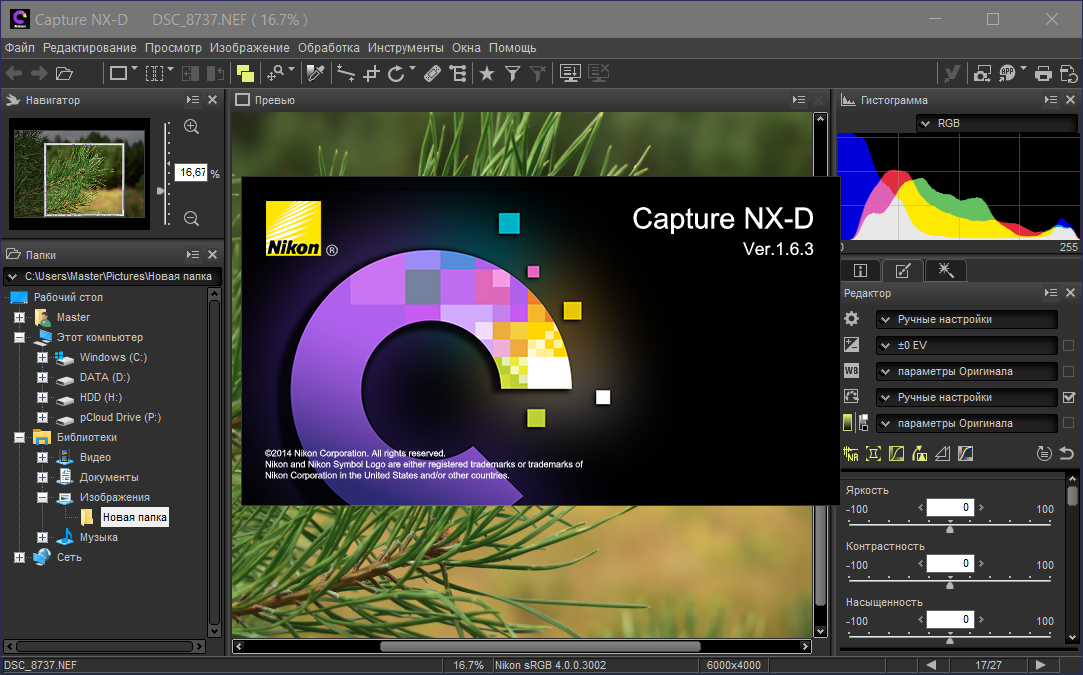The image size is (1083, 675).
Task: Enable the exposure compensation ±0 EV checkbox
Action: pos(1068,345)
